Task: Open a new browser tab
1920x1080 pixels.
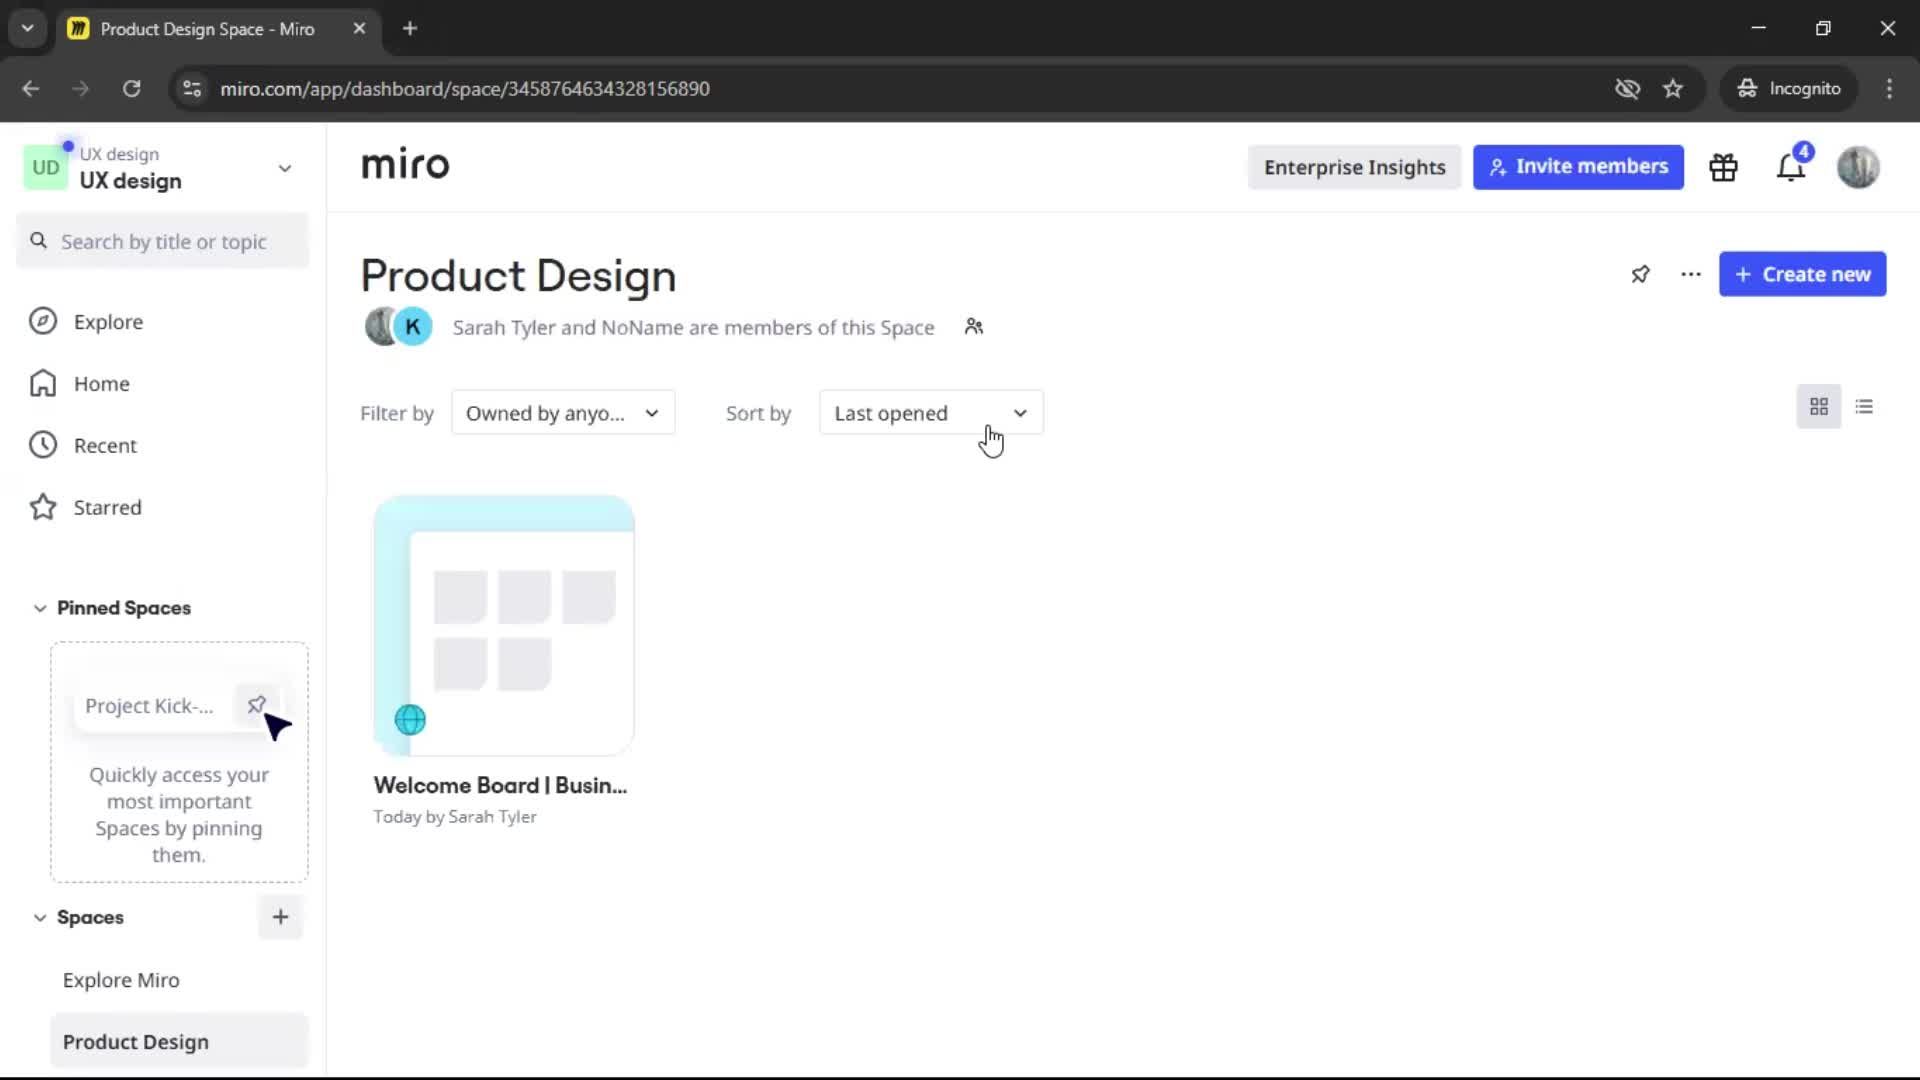Action: pos(410,28)
